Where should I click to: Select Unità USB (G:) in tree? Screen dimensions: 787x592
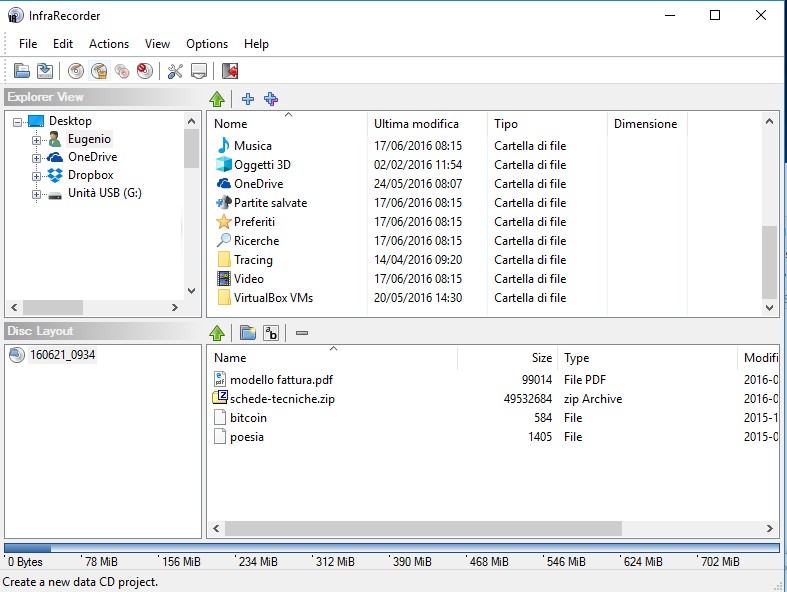pyautogui.click(x=104, y=193)
